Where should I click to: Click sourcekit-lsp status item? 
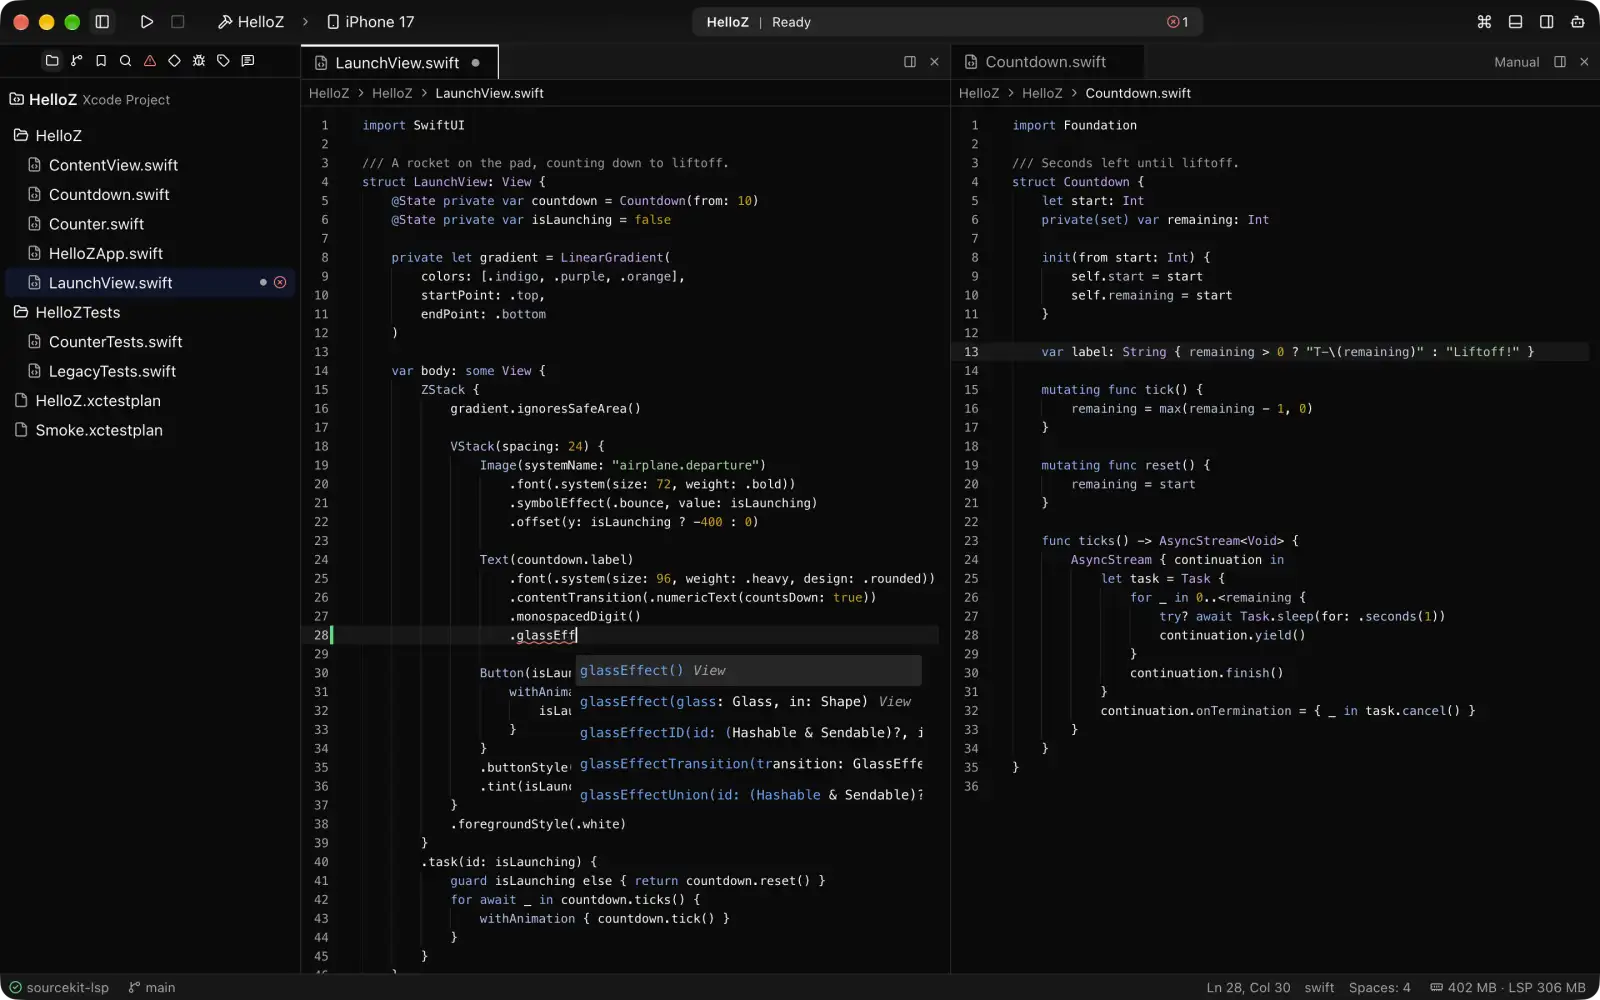59,987
